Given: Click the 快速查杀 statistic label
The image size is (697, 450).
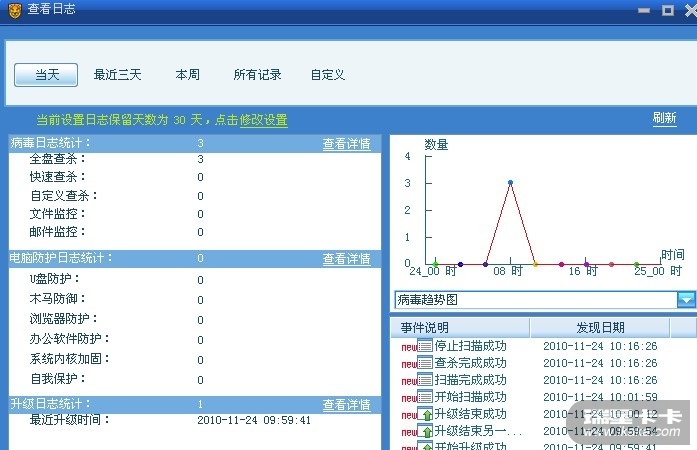Looking at the screenshot, I should (57, 177).
